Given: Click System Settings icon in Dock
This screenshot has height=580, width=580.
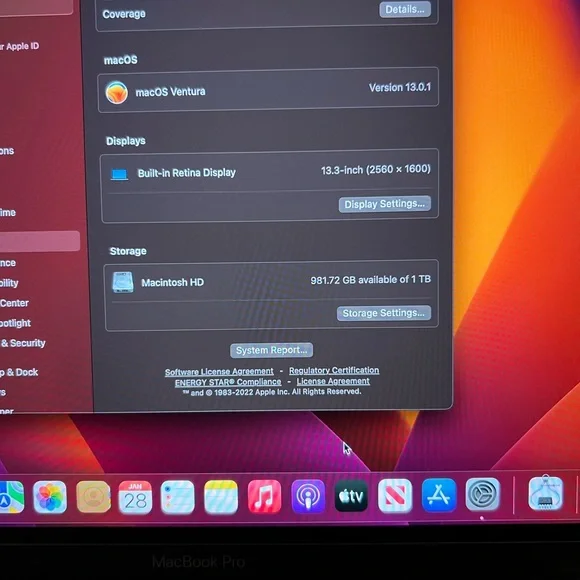Looking at the screenshot, I should pyautogui.click(x=482, y=494).
